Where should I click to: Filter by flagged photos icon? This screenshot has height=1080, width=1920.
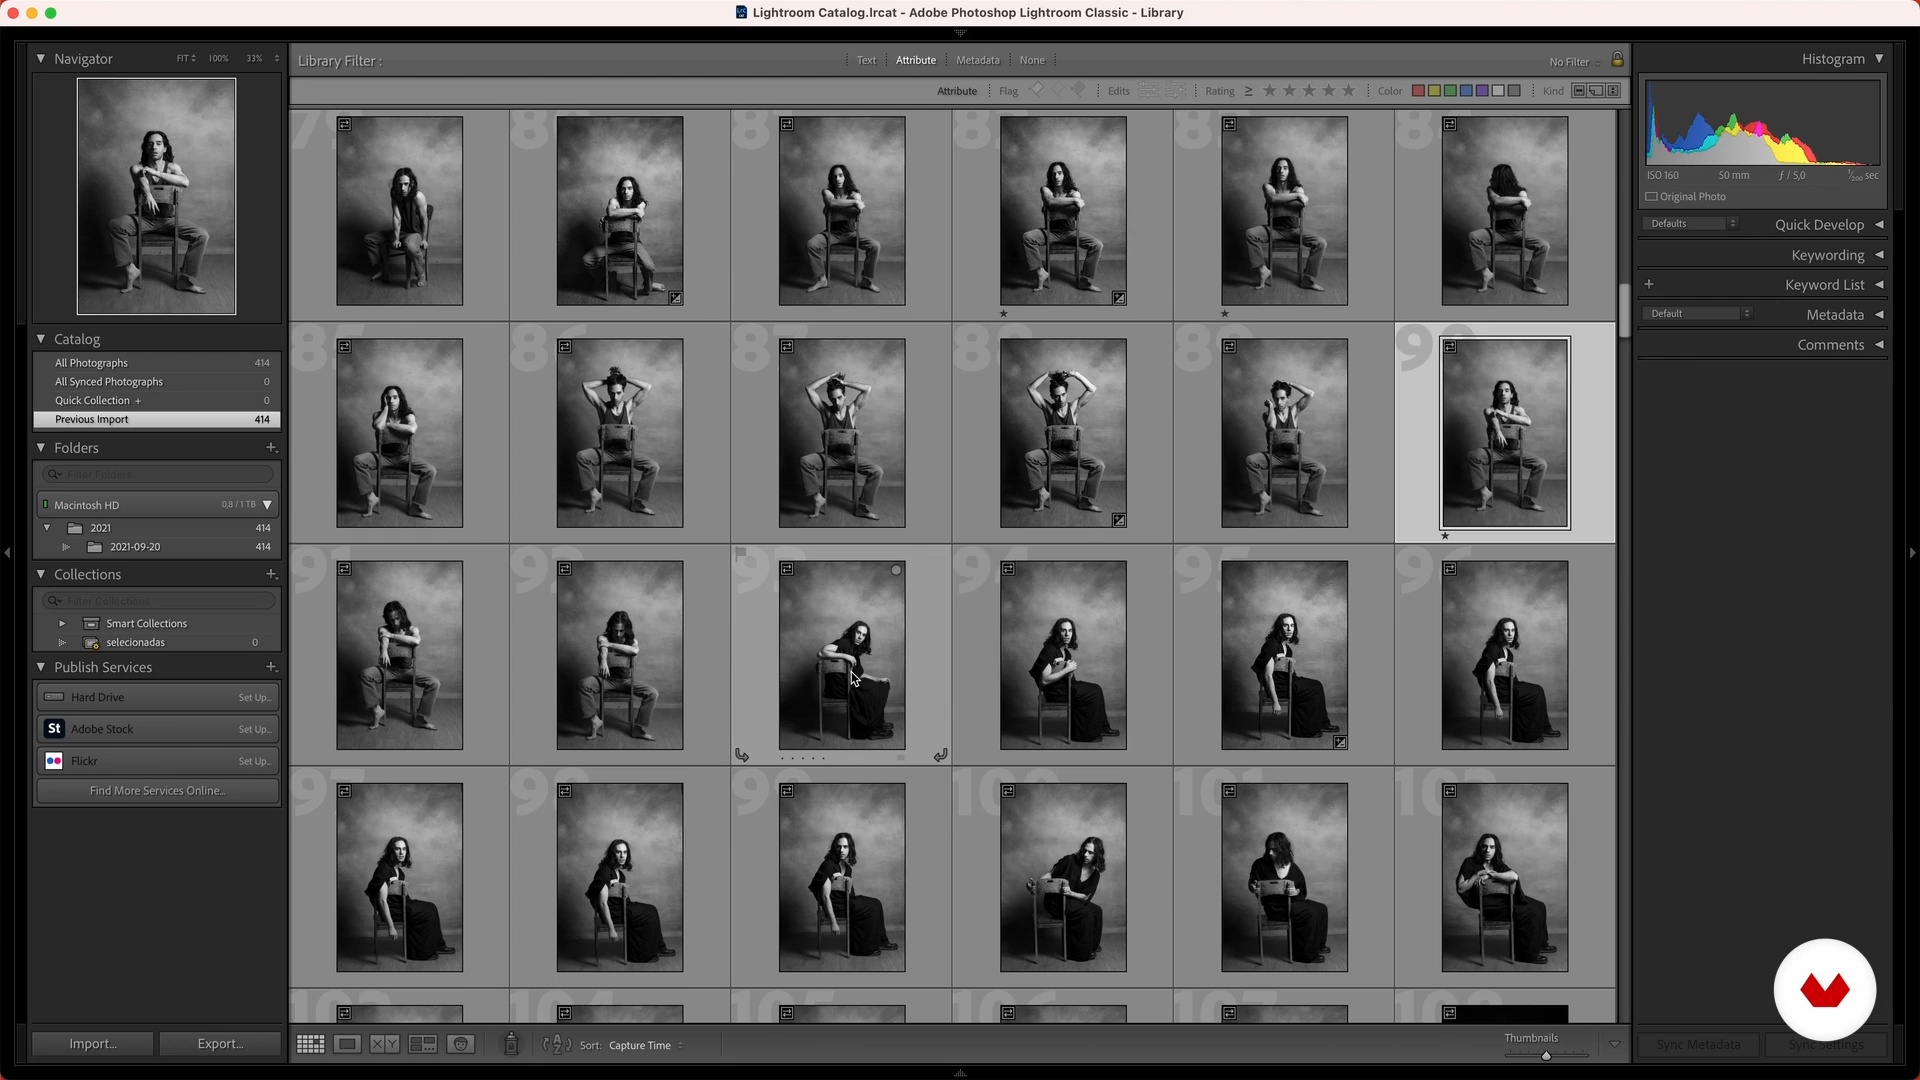pos(1037,90)
